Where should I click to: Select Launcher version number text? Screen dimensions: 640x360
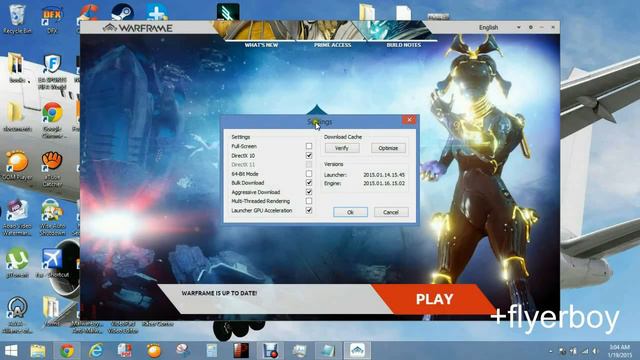tap(384, 175)
